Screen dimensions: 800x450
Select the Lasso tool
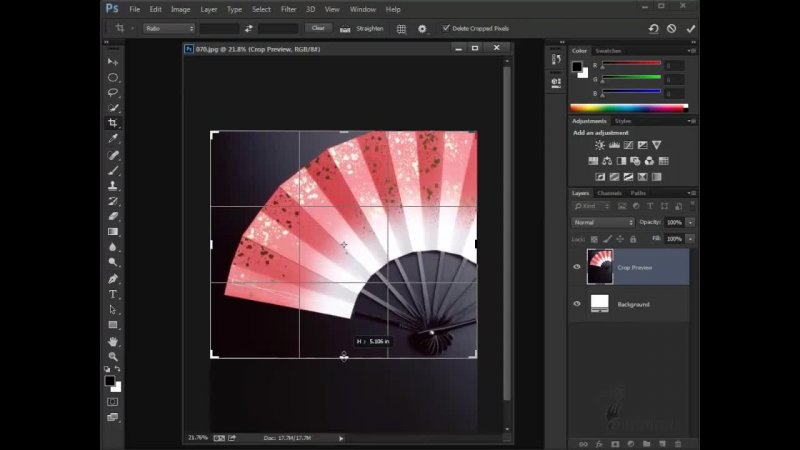tap(113, 92)
